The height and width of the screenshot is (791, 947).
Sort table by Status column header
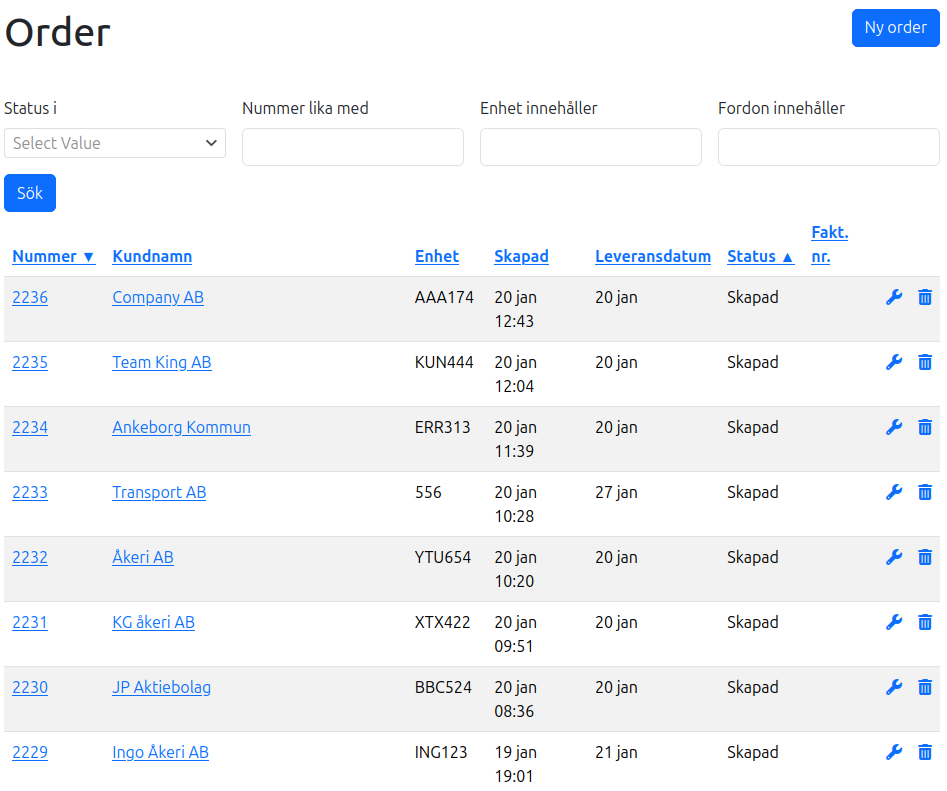[760, 256]
